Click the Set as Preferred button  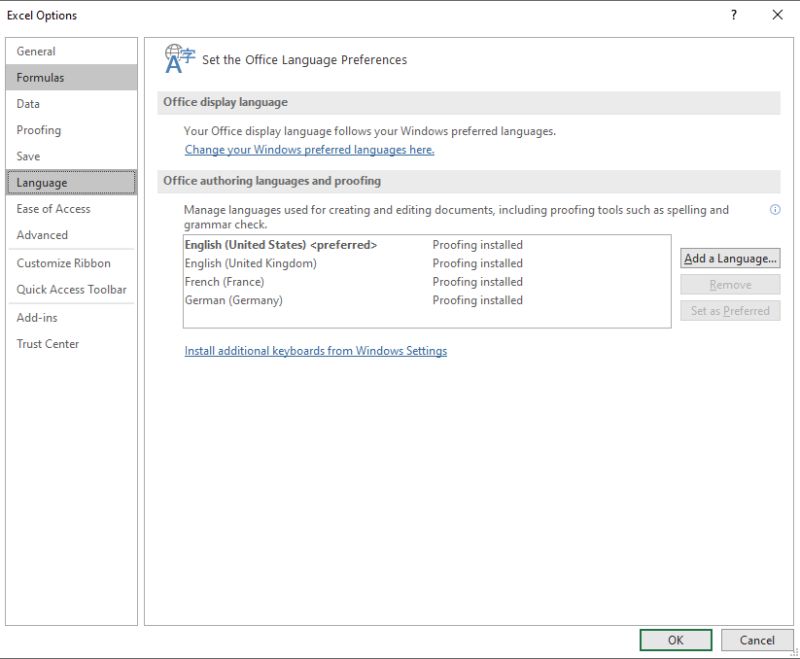(730, 311)
